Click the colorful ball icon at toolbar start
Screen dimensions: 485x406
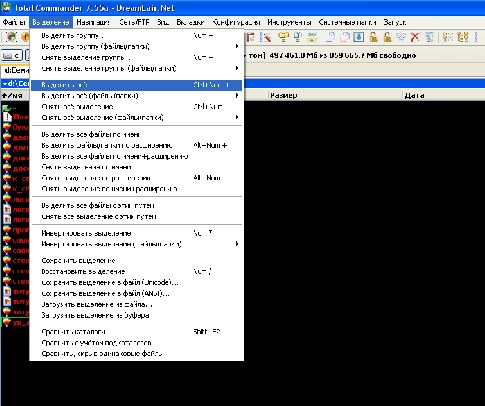coord(11,37)
